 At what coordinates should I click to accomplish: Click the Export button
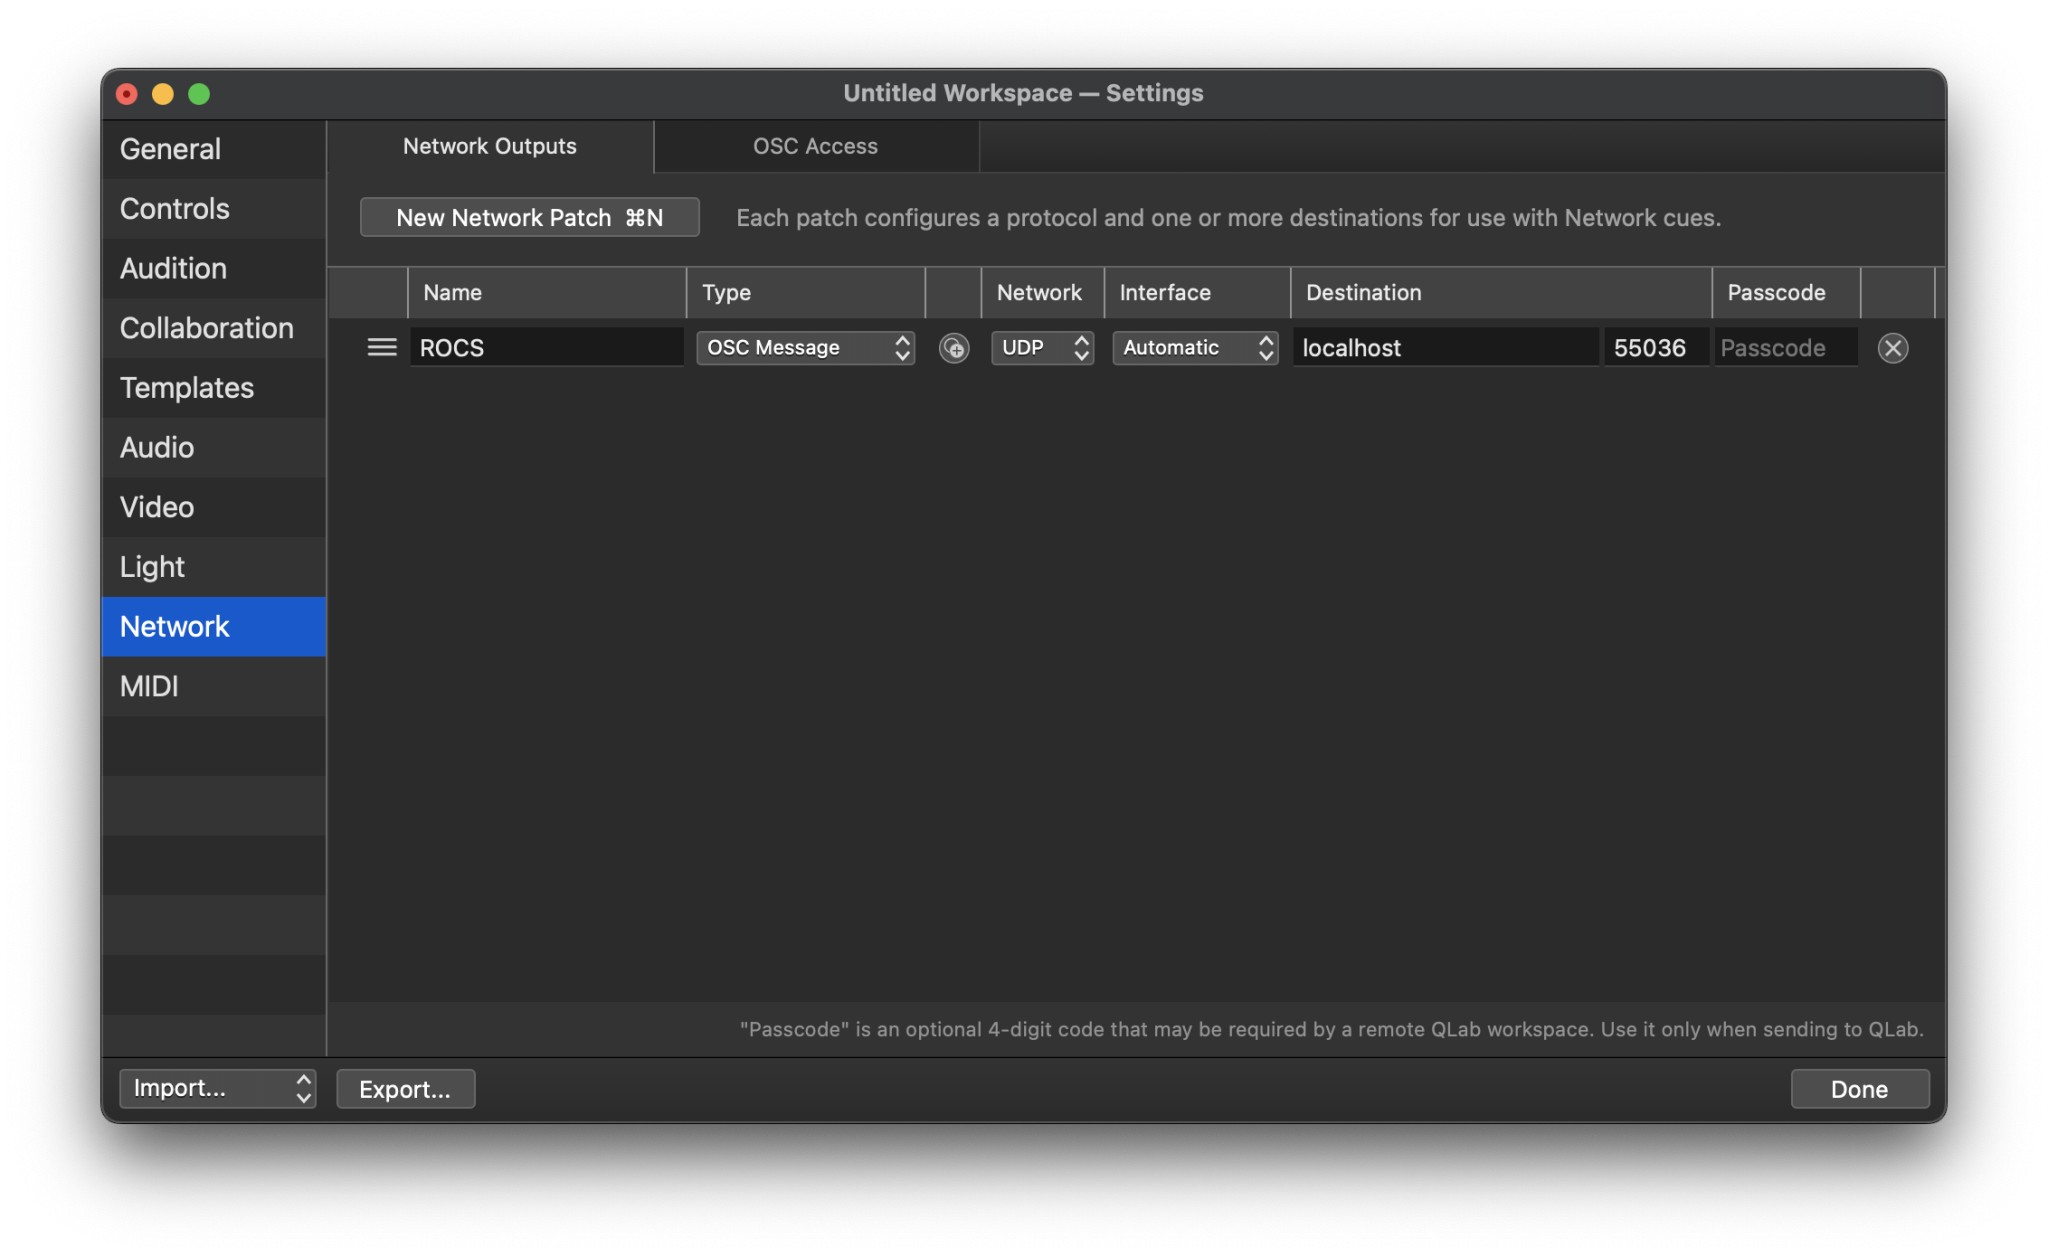(405, 1089)
